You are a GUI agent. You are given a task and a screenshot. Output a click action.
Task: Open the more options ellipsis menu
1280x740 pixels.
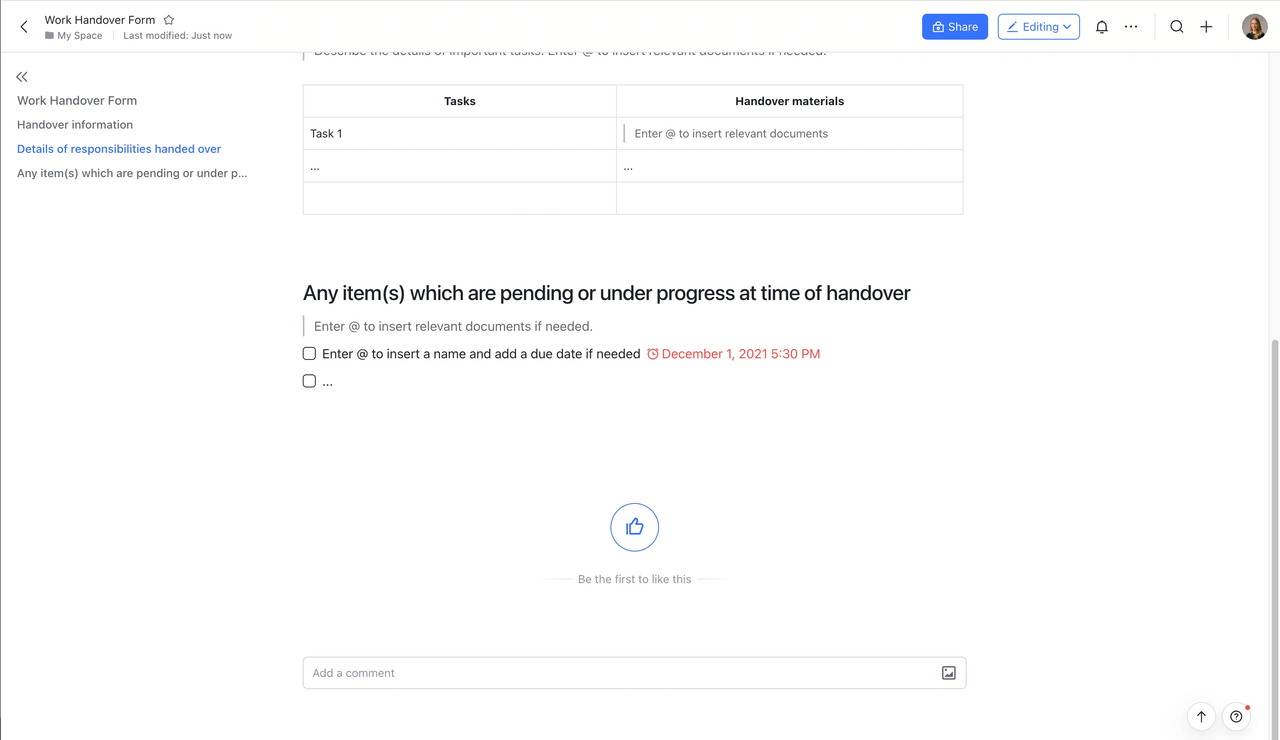[x=1131, y=27]
